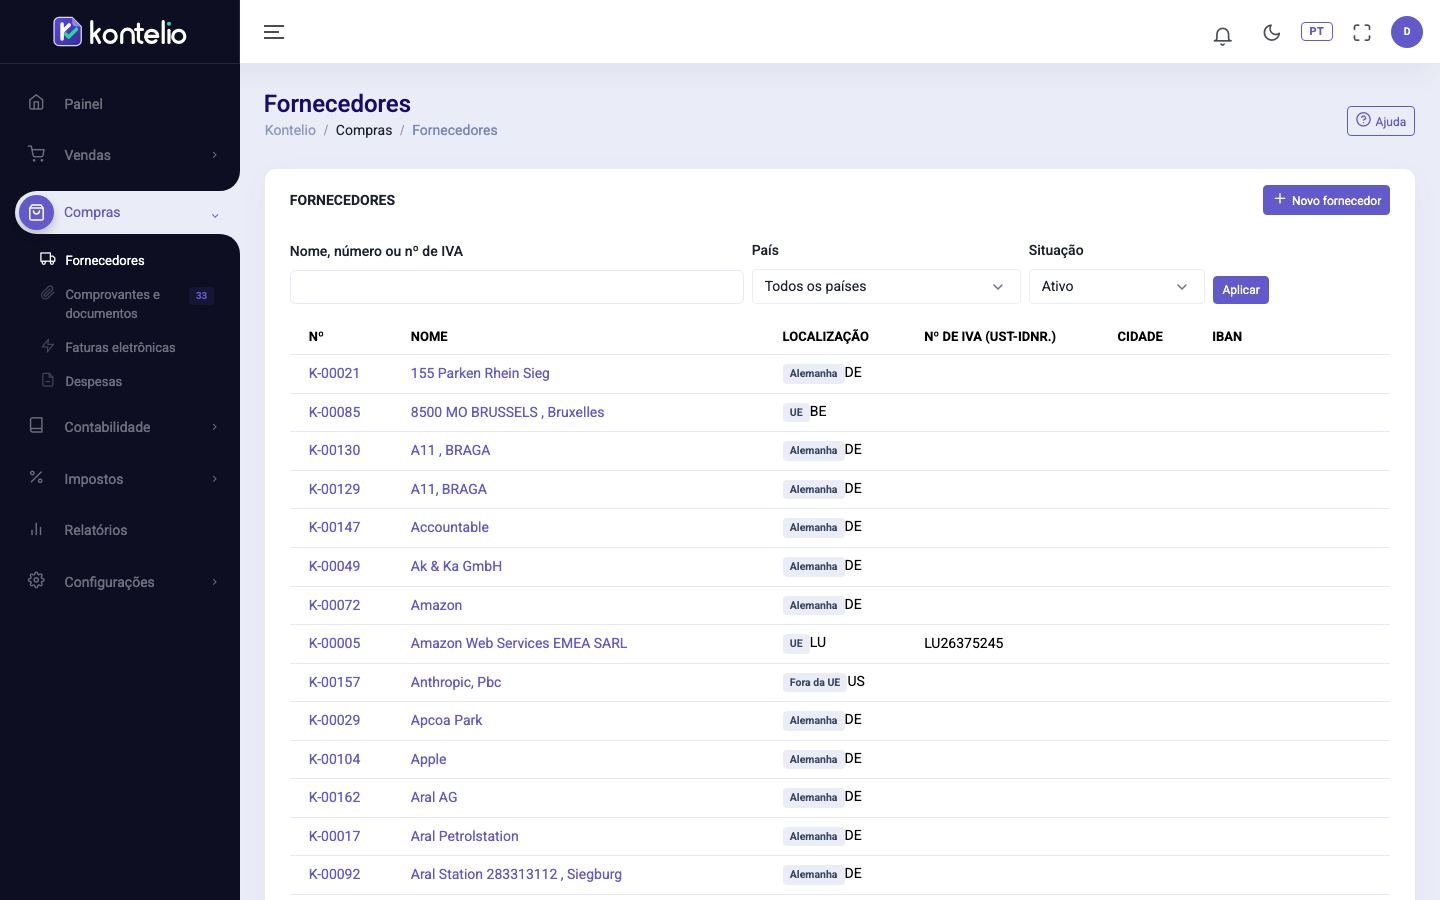Open supplier 155 Parken Rhein Sieg

point(480,373)
